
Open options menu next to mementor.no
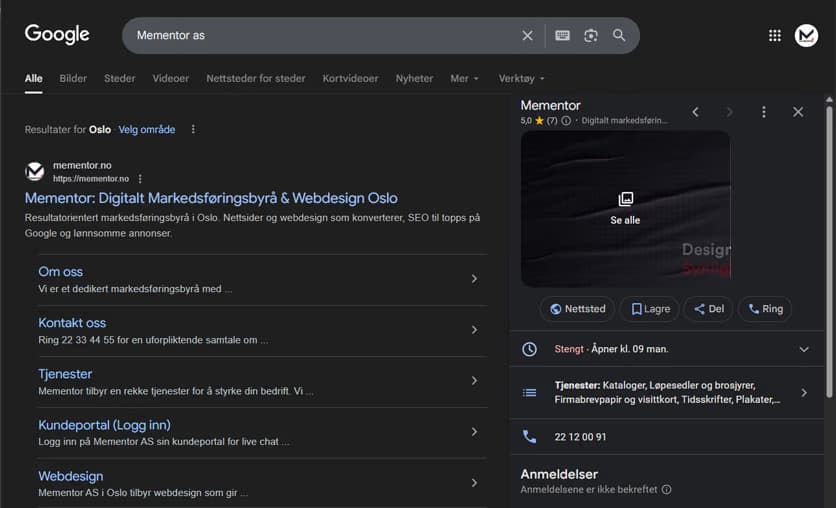(x=140, y=179)
